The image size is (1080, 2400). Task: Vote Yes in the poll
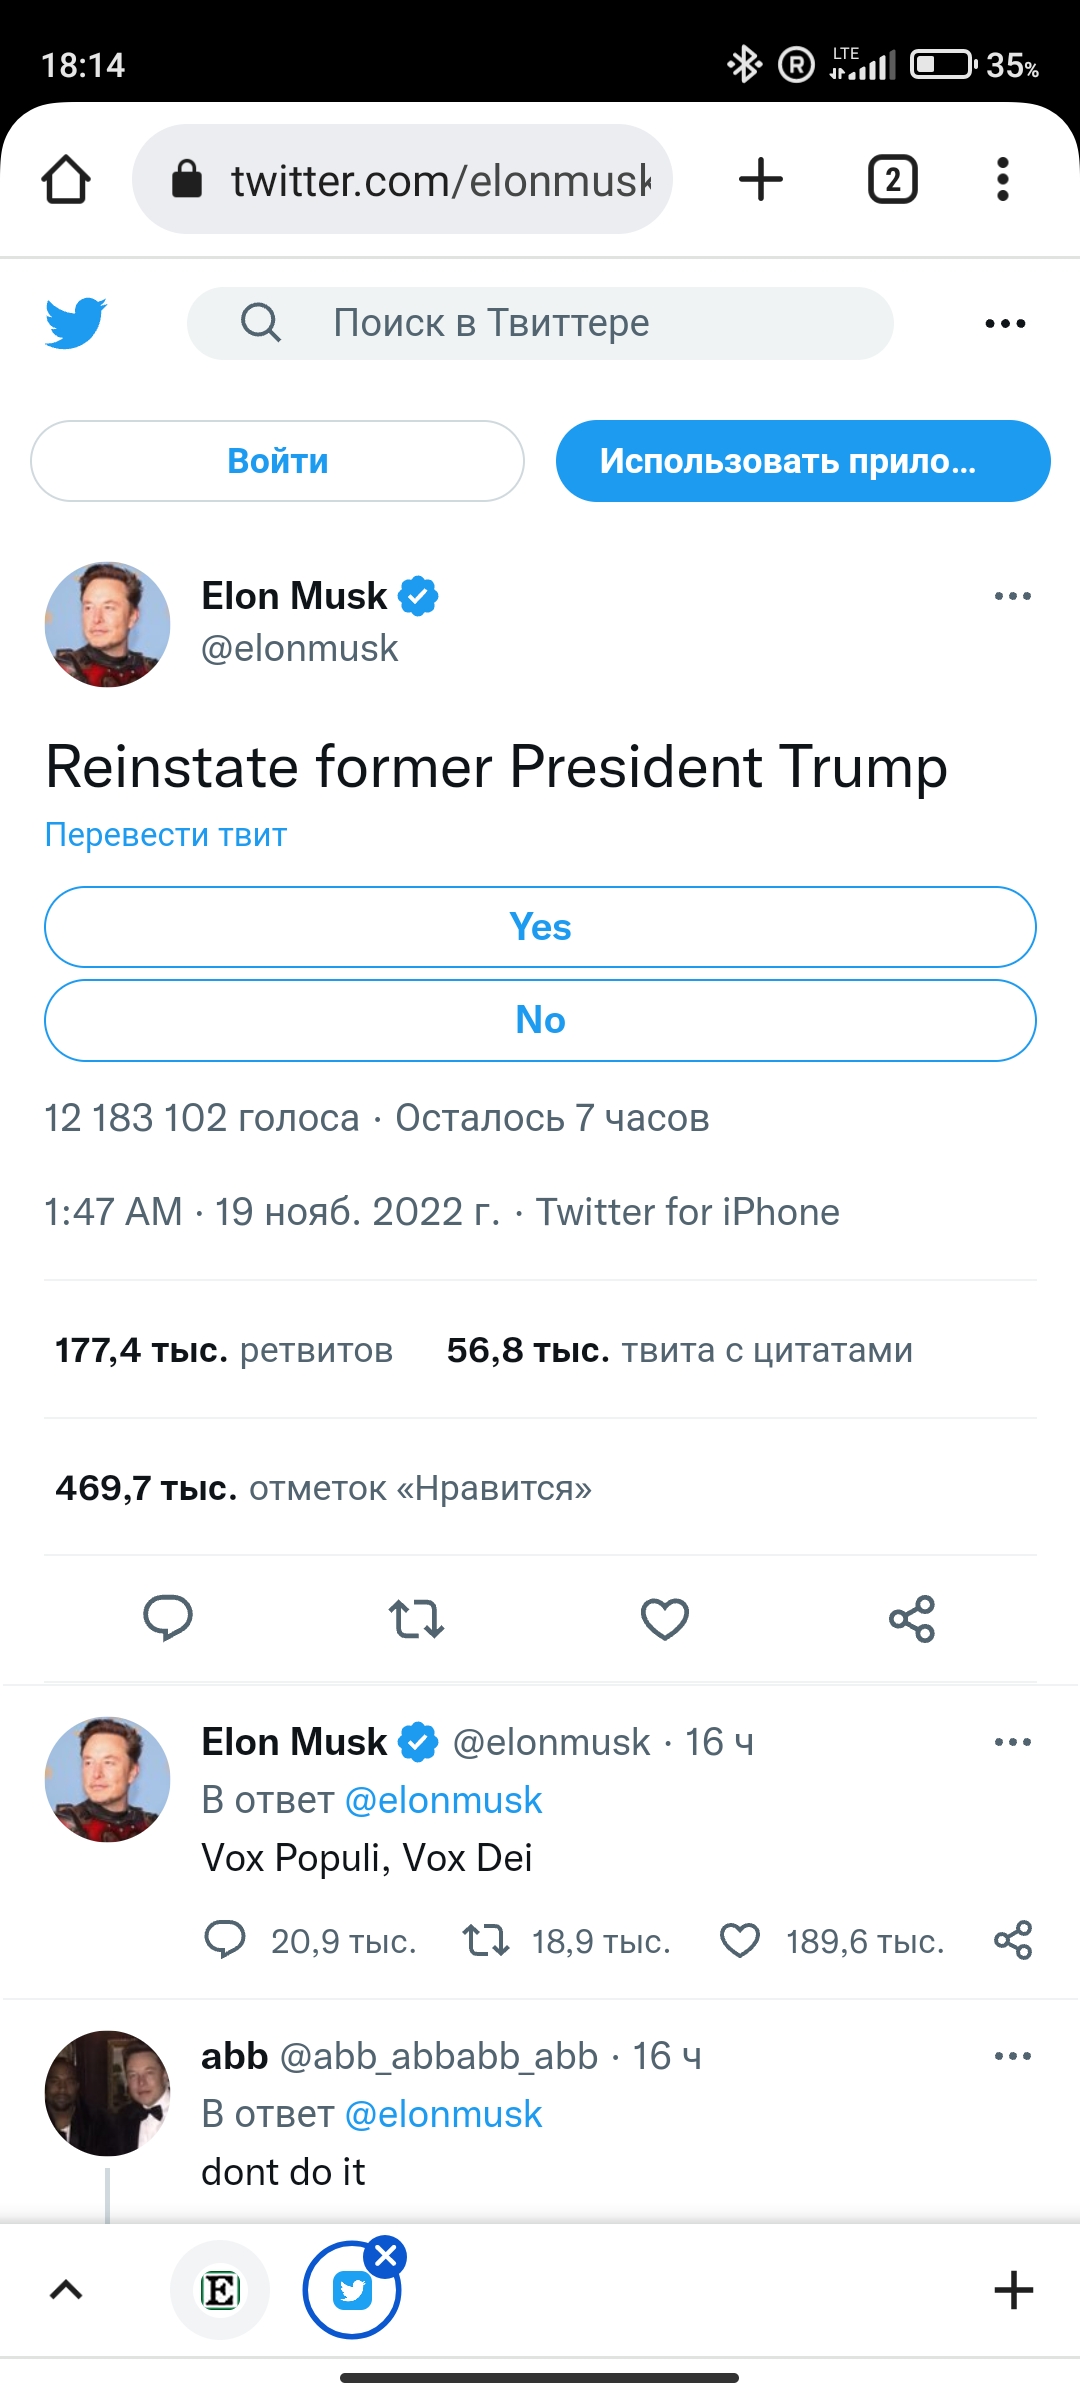tap(540, 927)
